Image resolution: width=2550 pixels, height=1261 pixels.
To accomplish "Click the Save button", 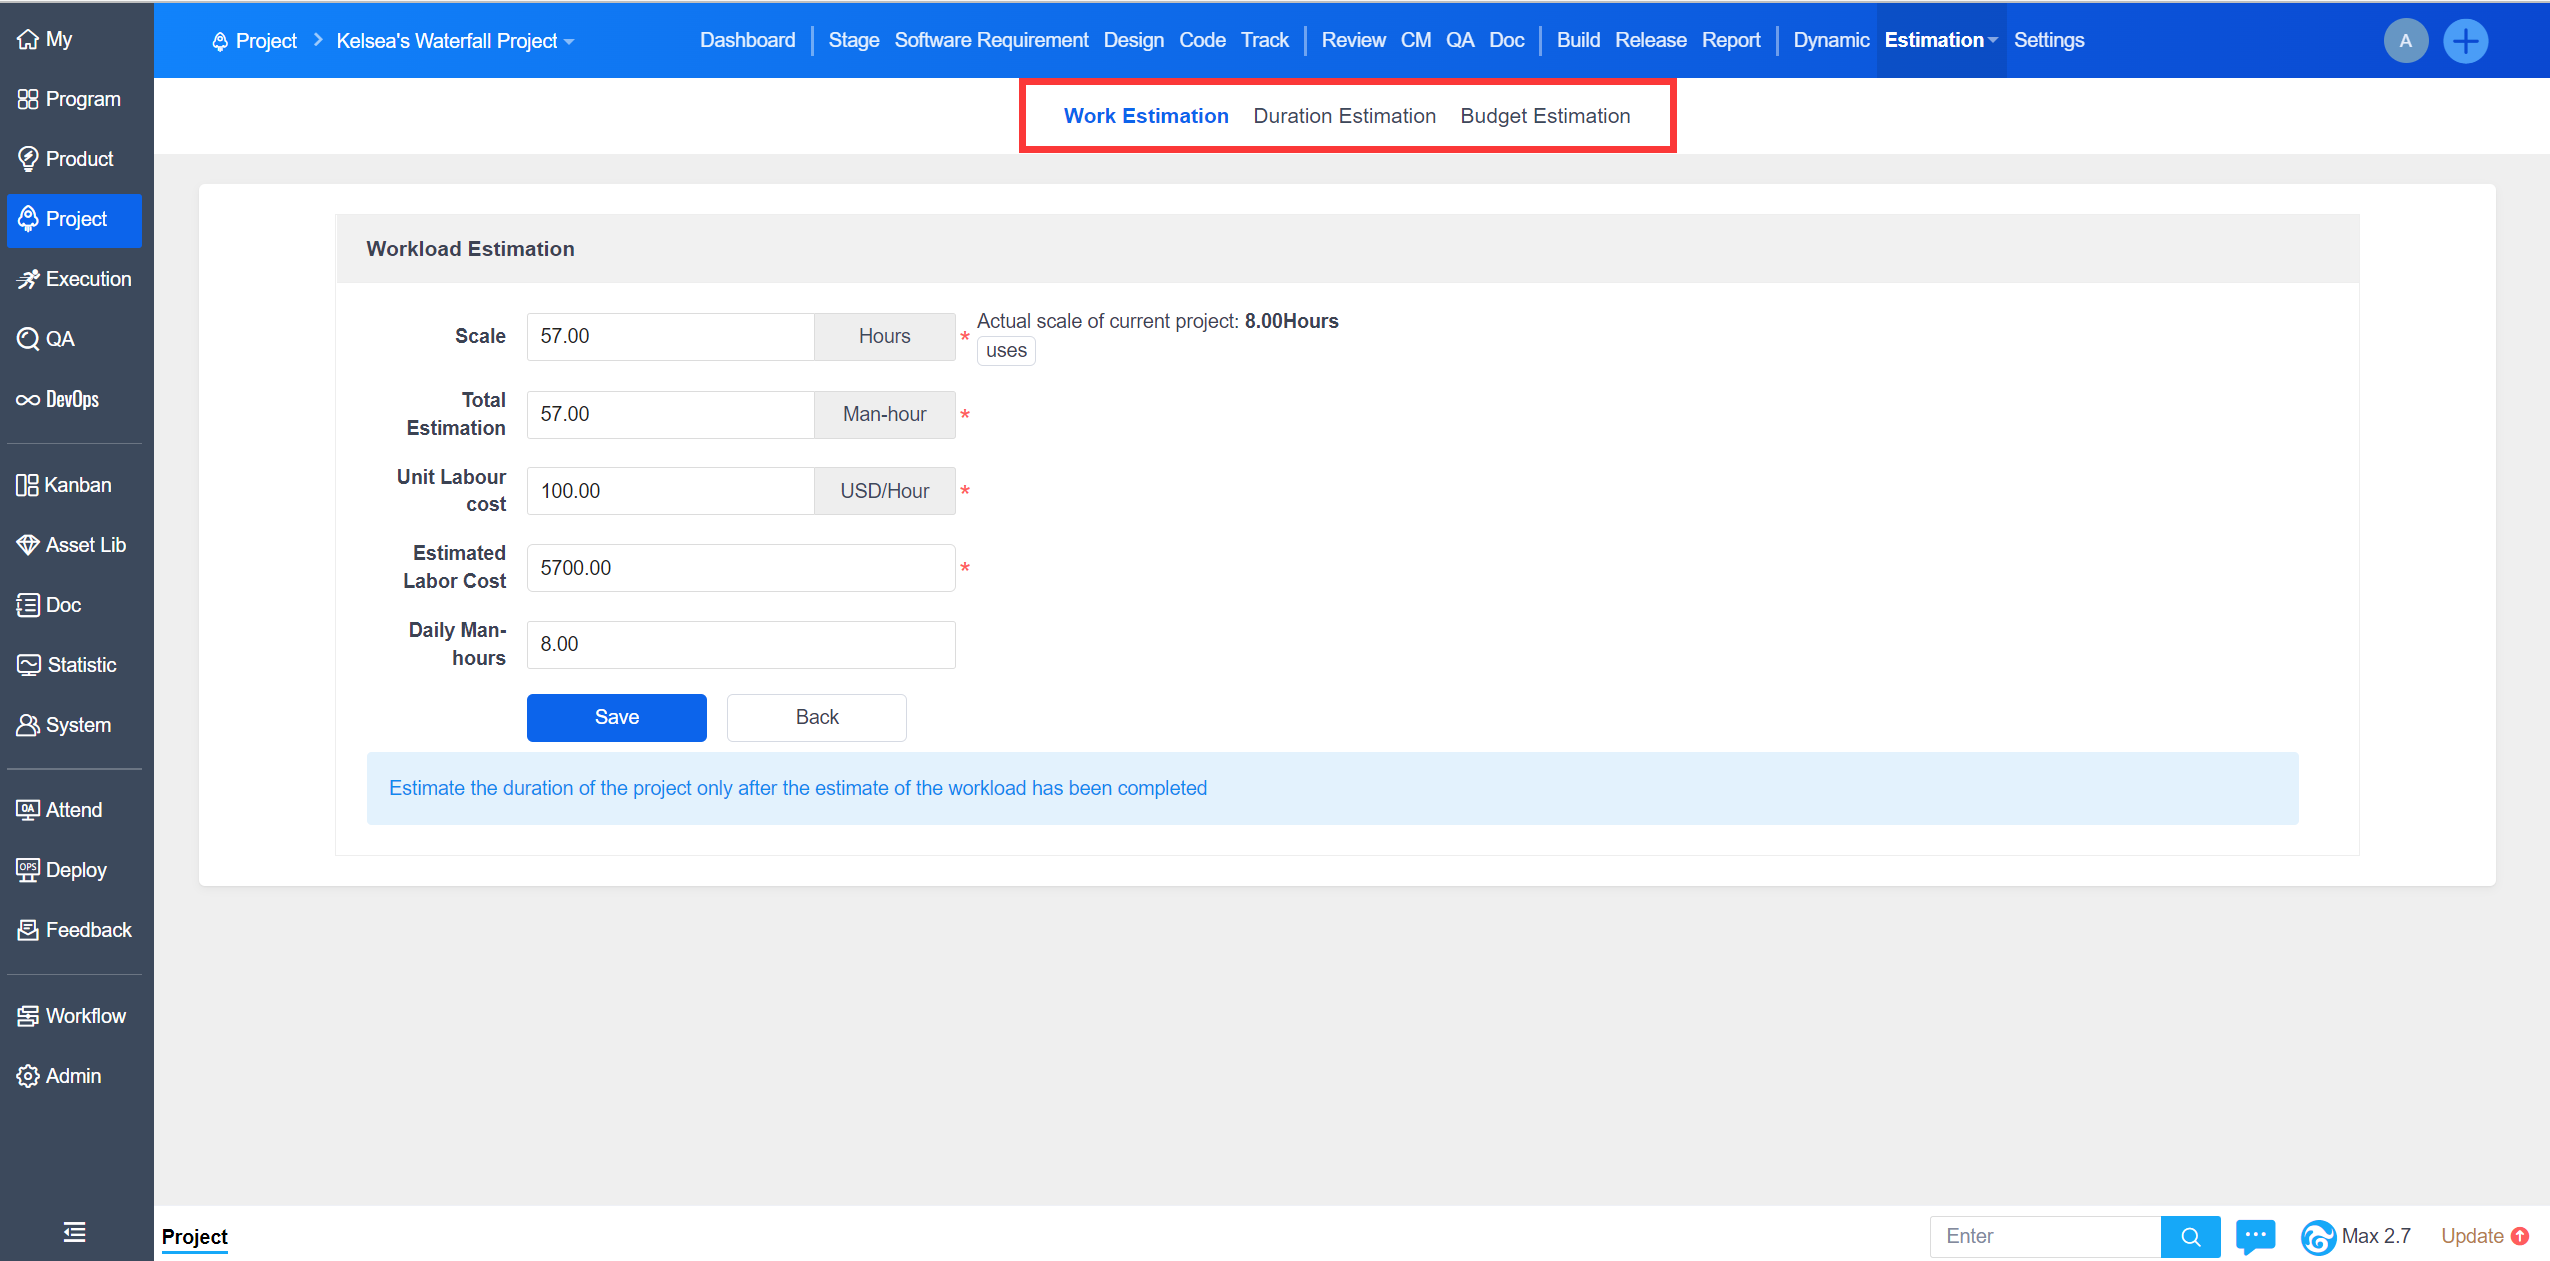I will (x=616, y=717).
